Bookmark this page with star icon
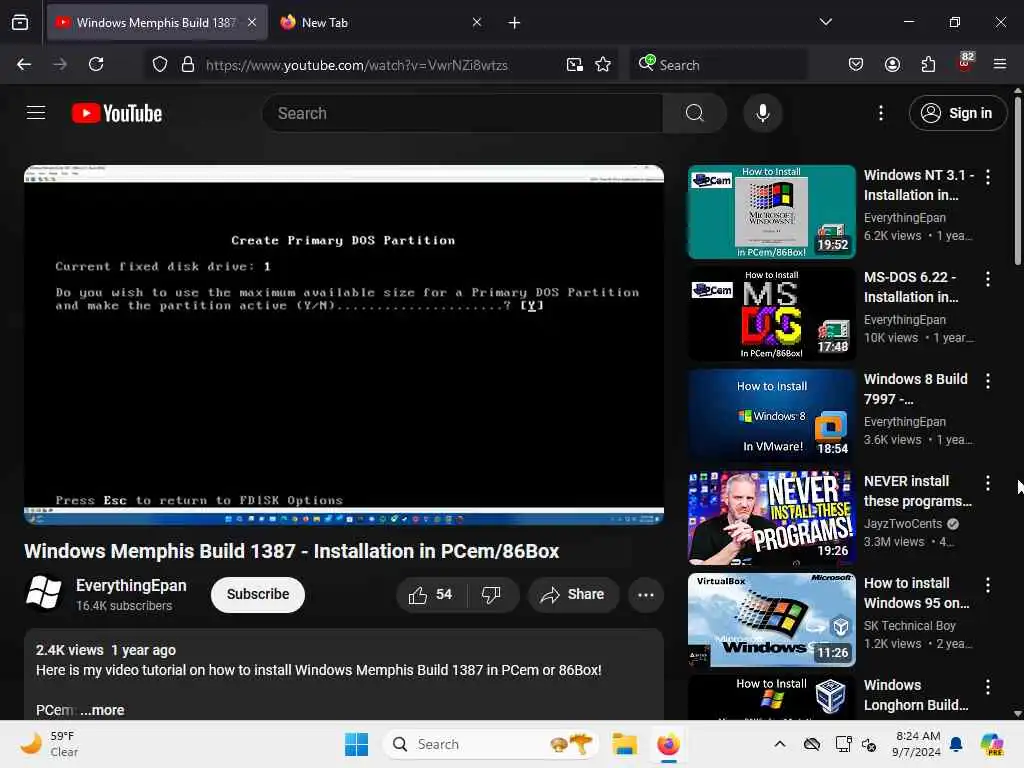 pyautogui.click(x=603, y=65)
